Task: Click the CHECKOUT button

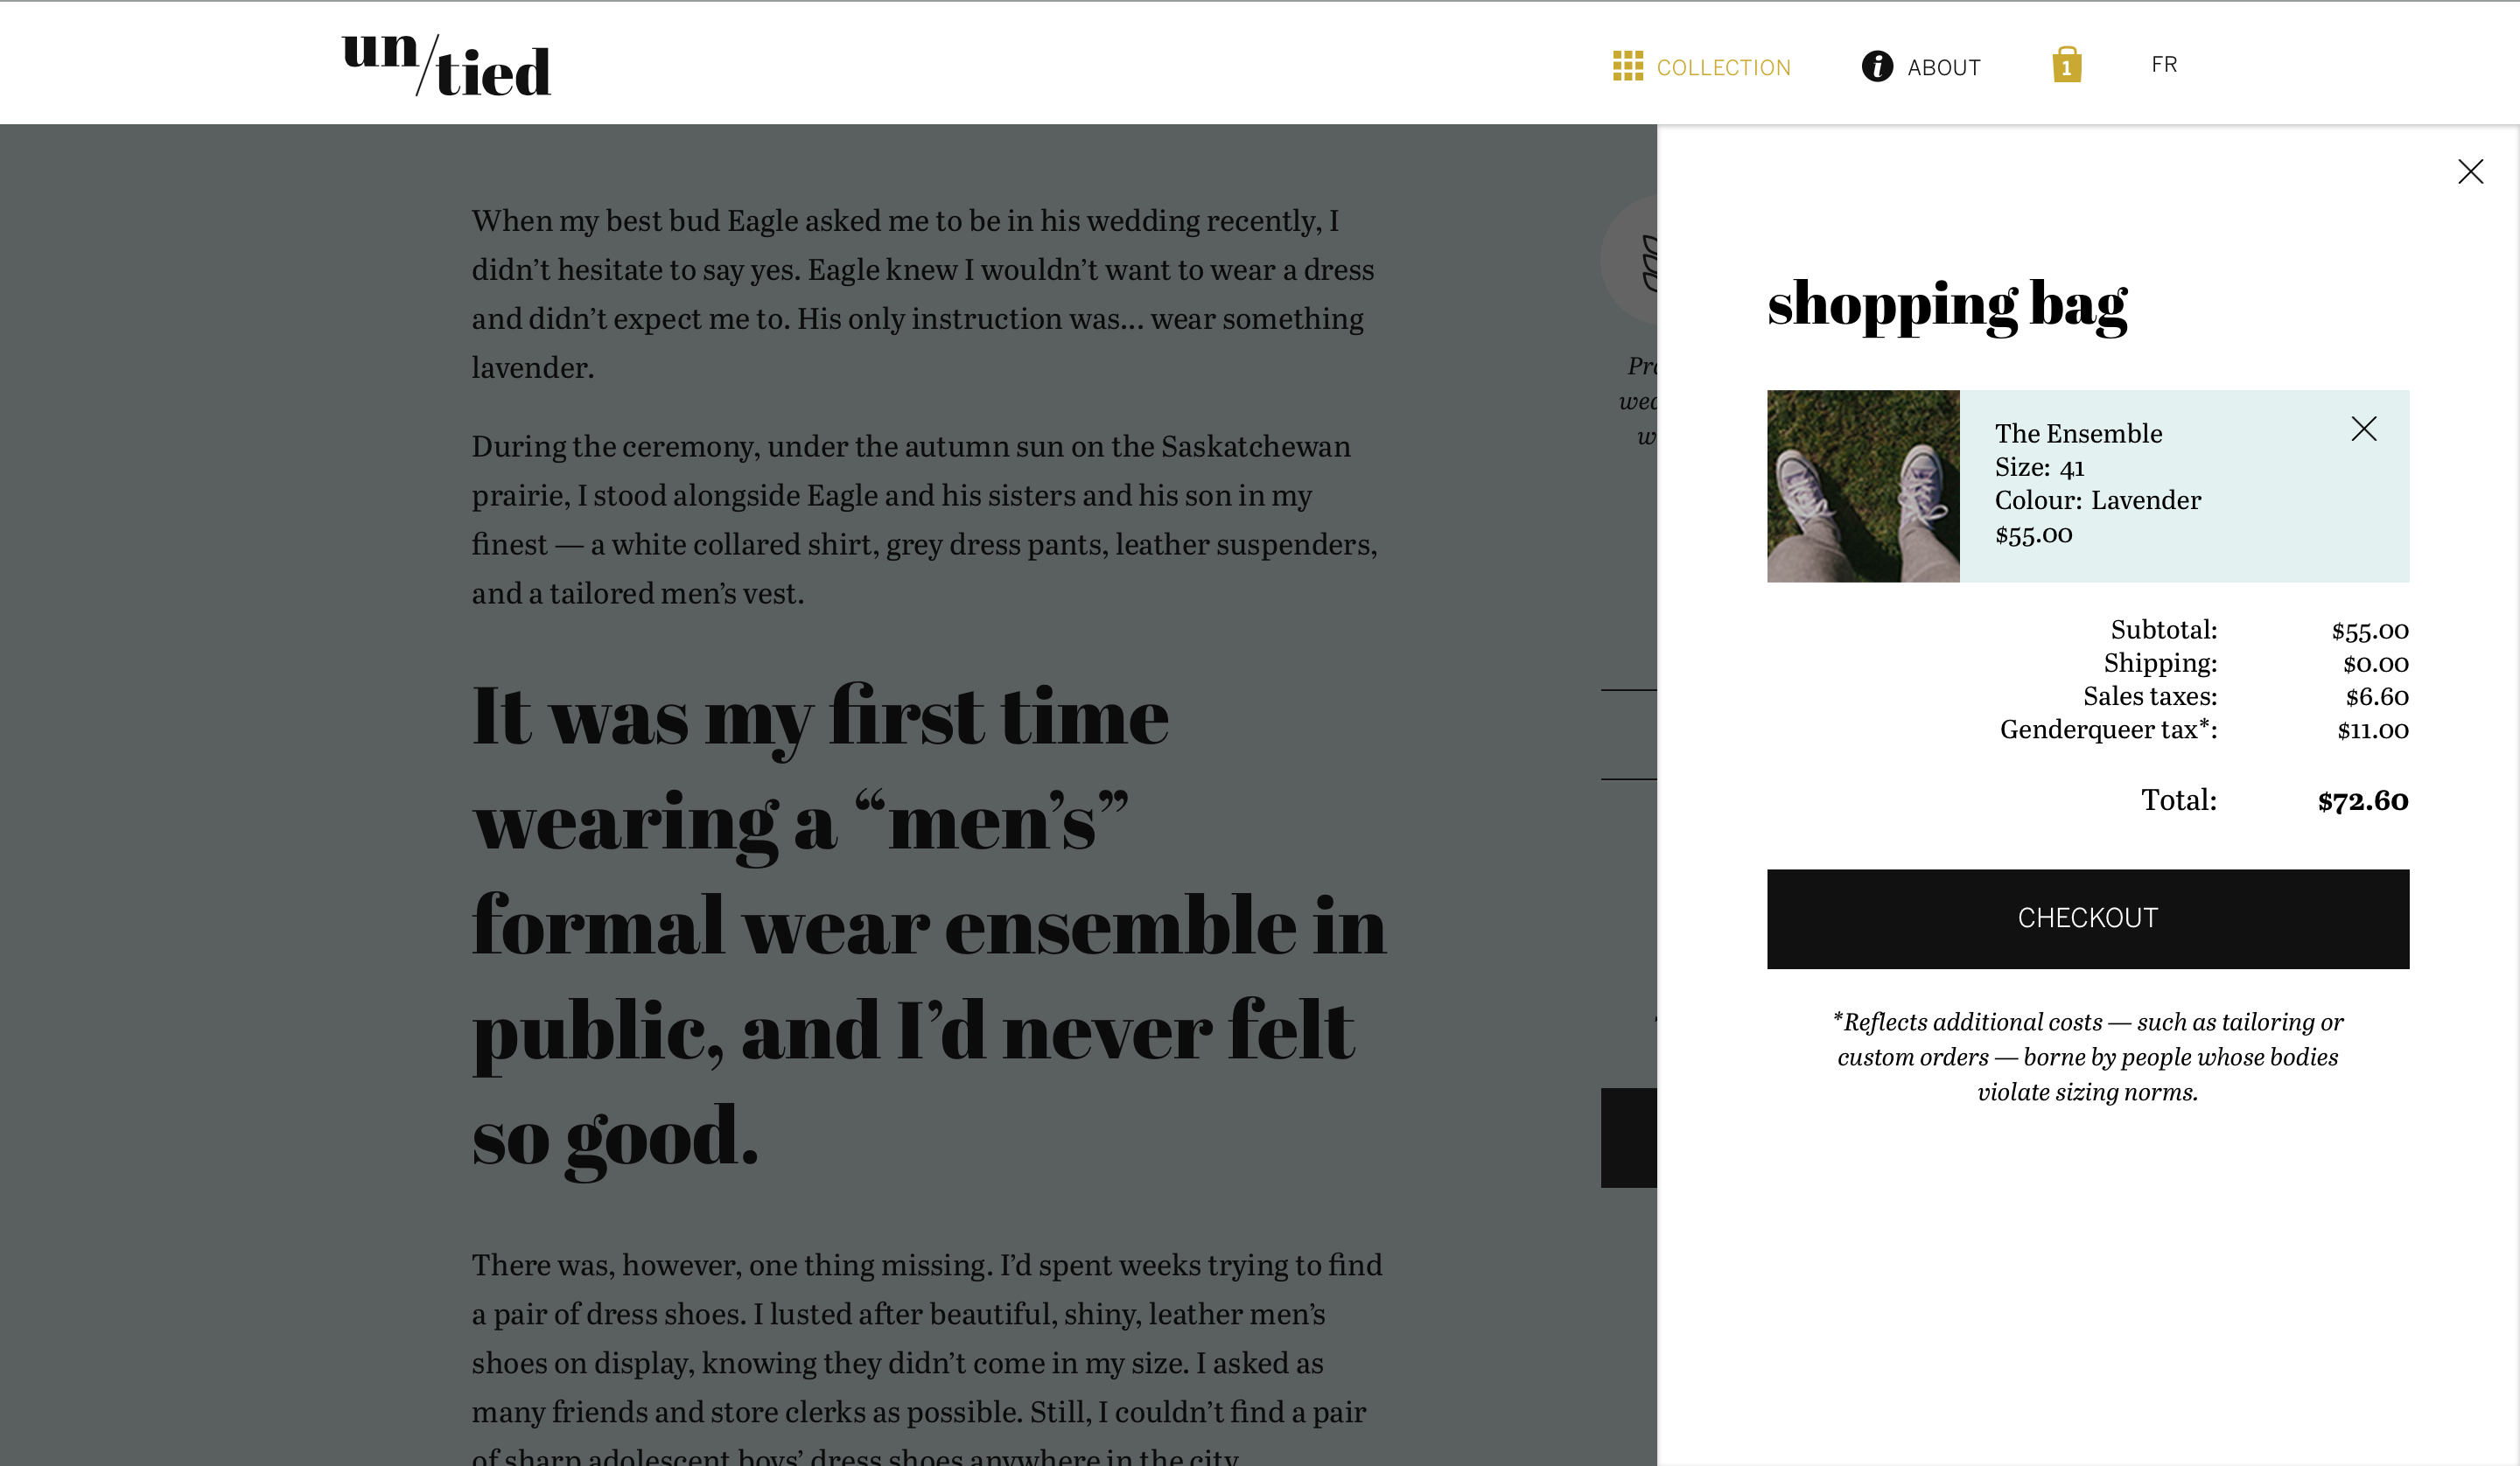Action: [2087, 918]
